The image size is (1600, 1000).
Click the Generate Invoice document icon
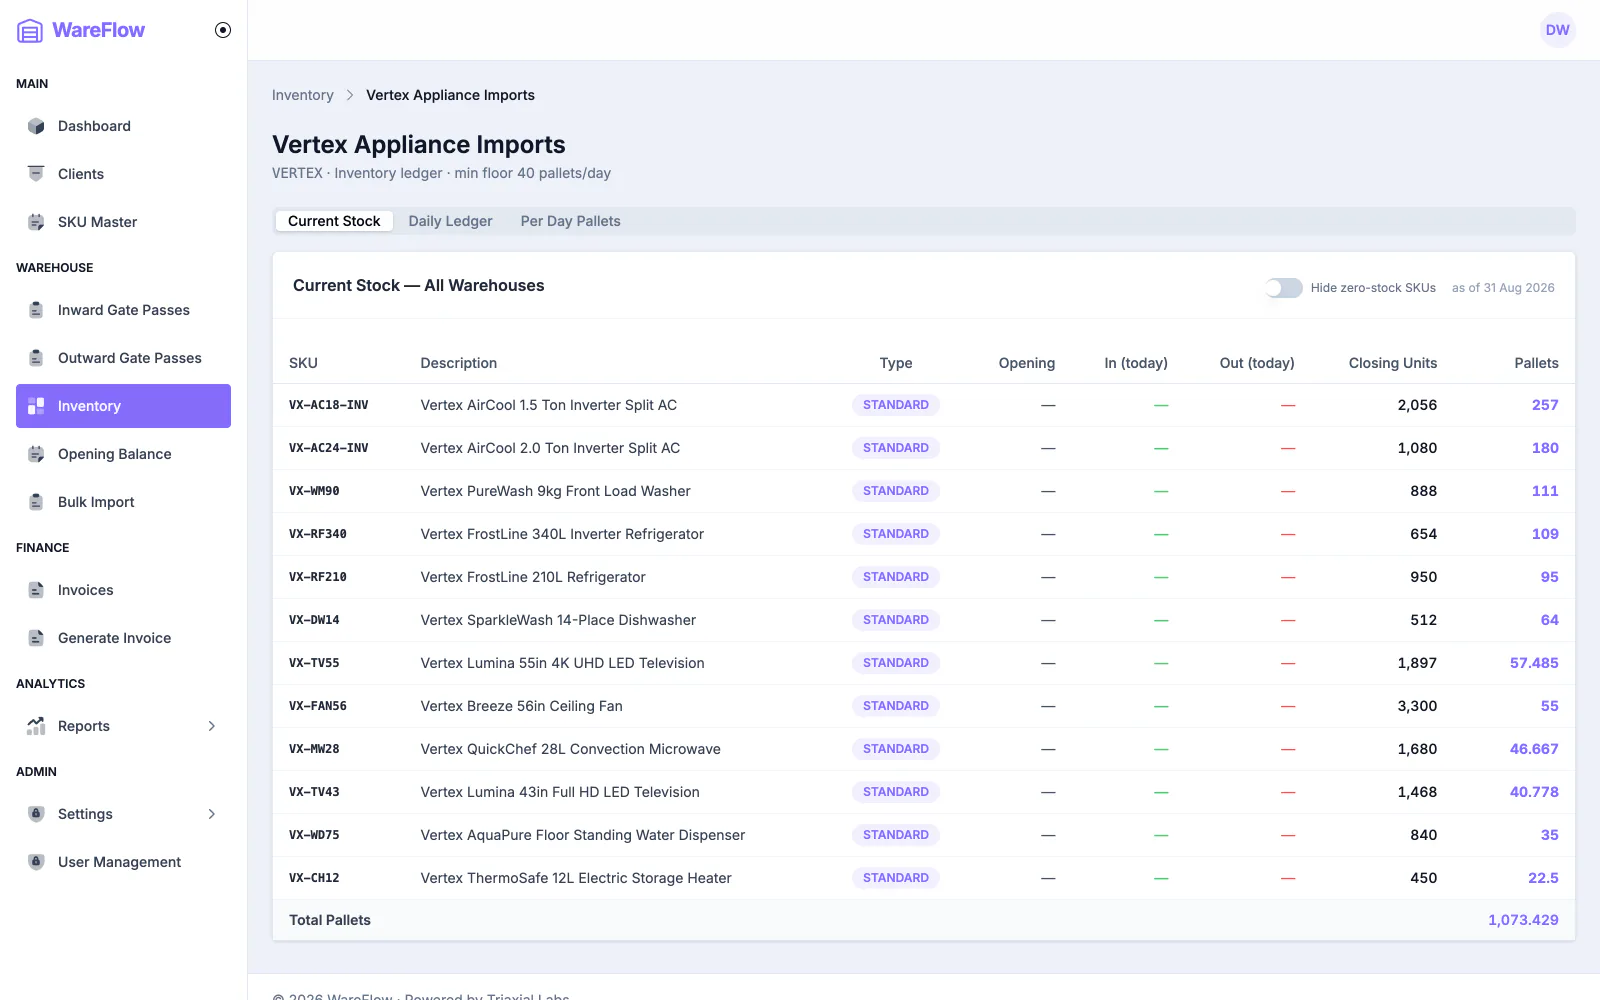[x=36, y=638]
